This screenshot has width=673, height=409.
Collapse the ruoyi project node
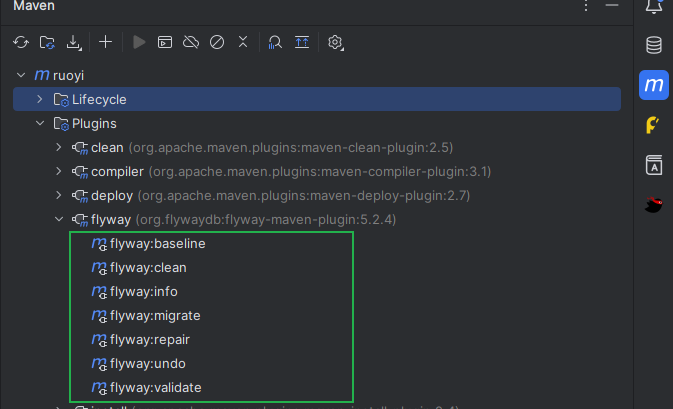tap(21, 75)
